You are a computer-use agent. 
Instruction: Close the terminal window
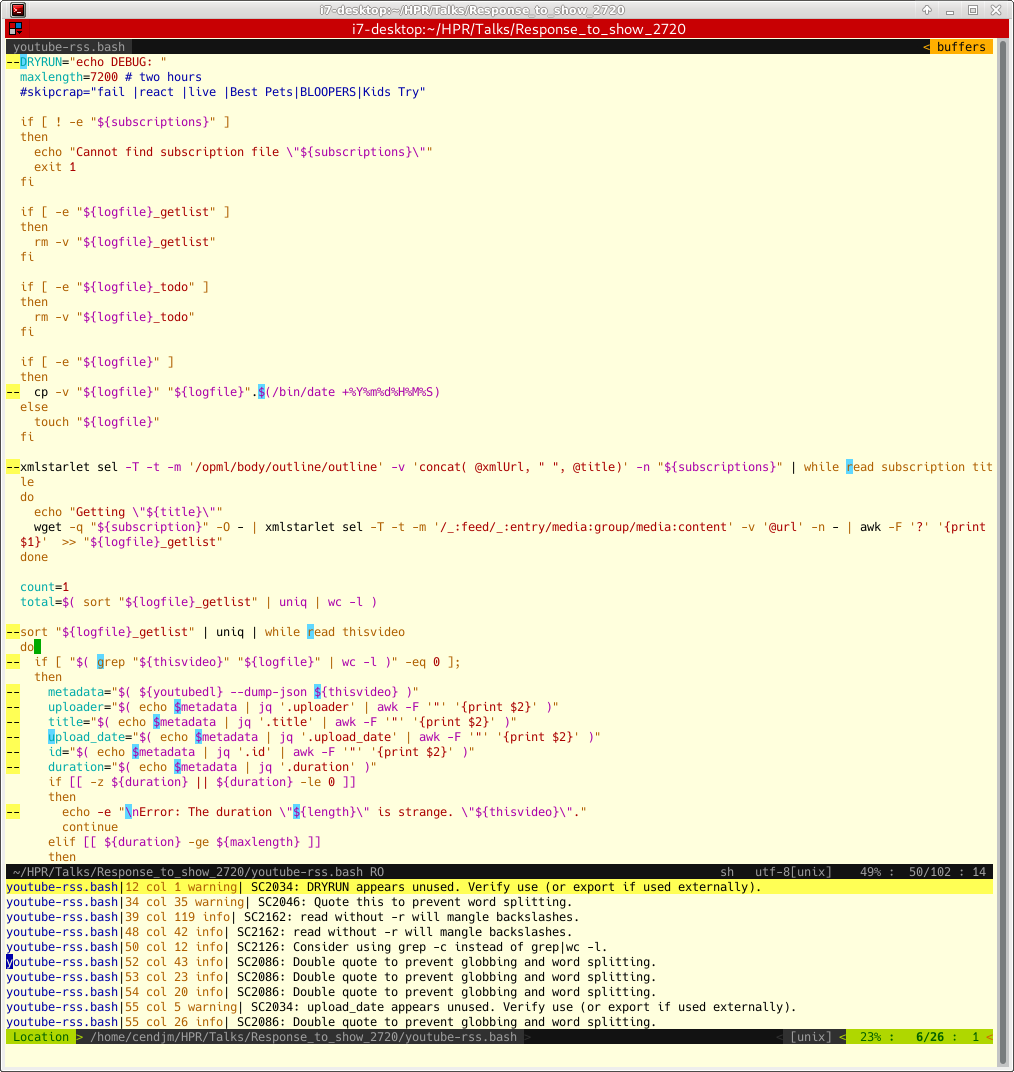click(x=996, y=10)
